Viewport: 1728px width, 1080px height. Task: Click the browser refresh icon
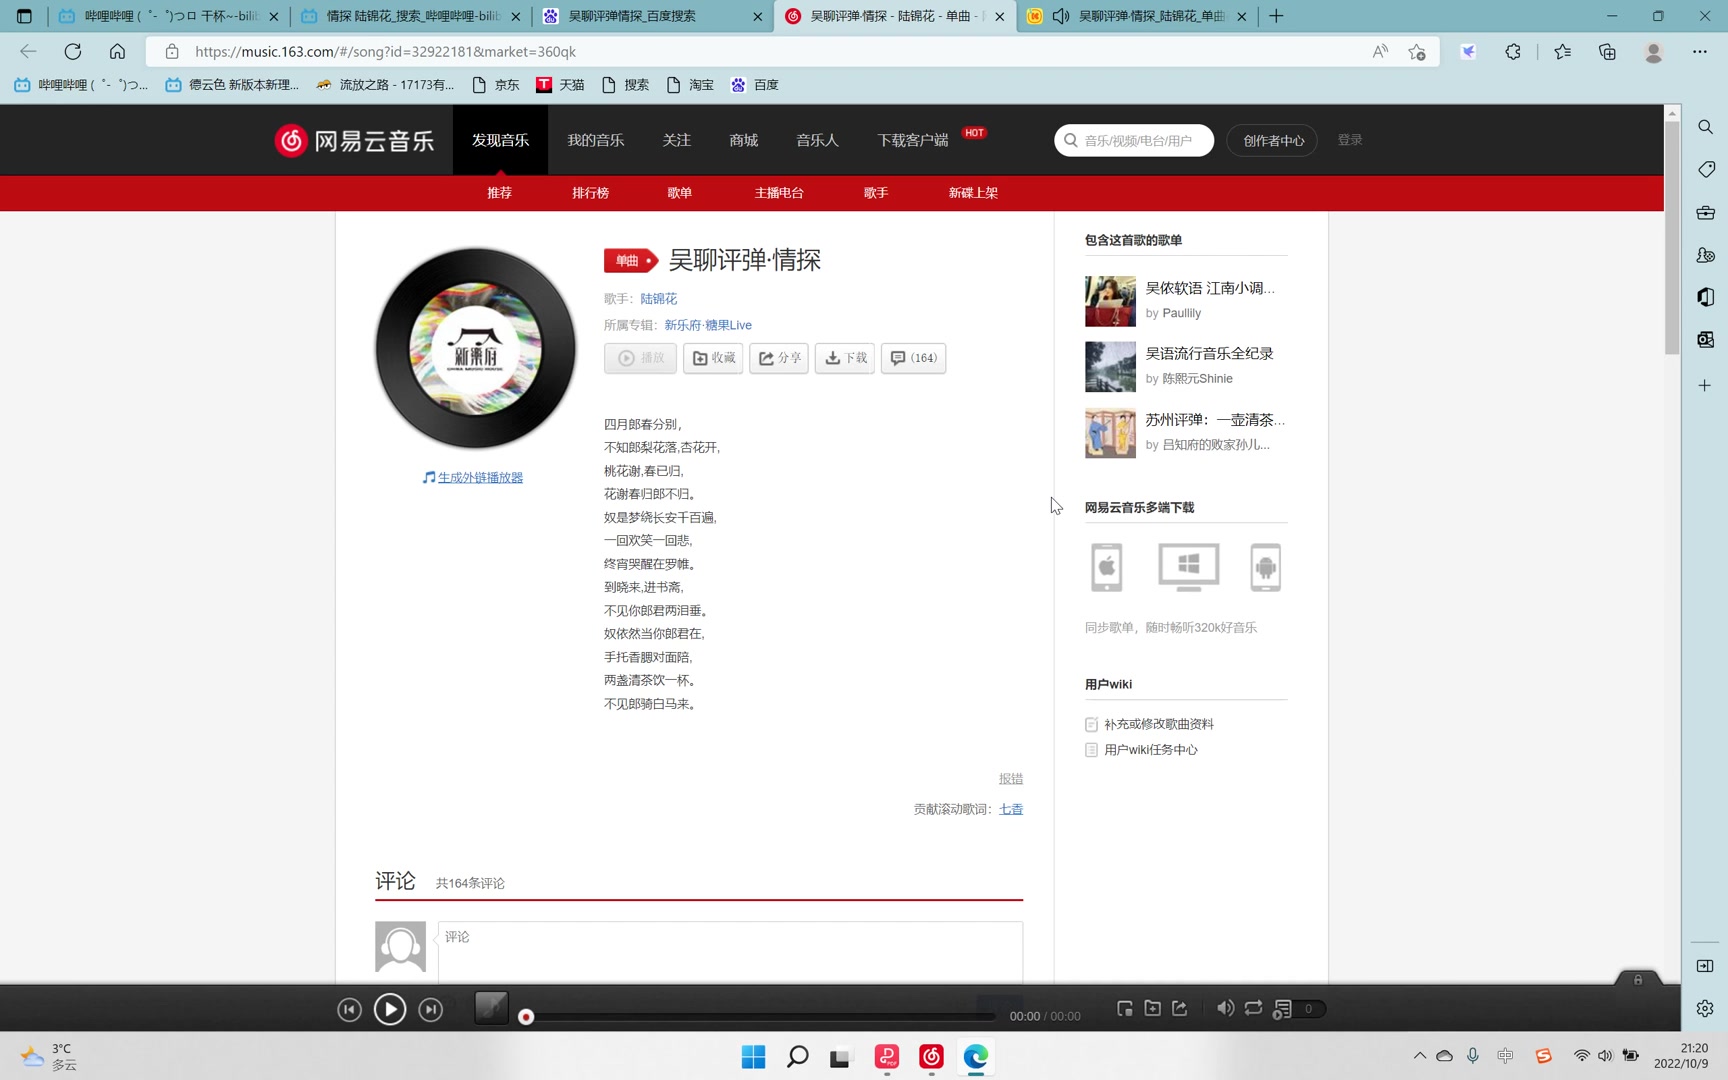tap(73, 51)
